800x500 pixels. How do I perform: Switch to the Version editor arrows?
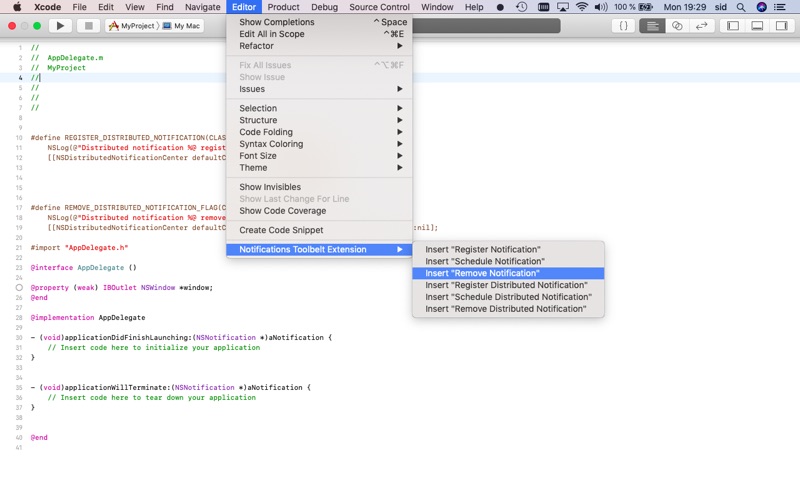[702, 26]
